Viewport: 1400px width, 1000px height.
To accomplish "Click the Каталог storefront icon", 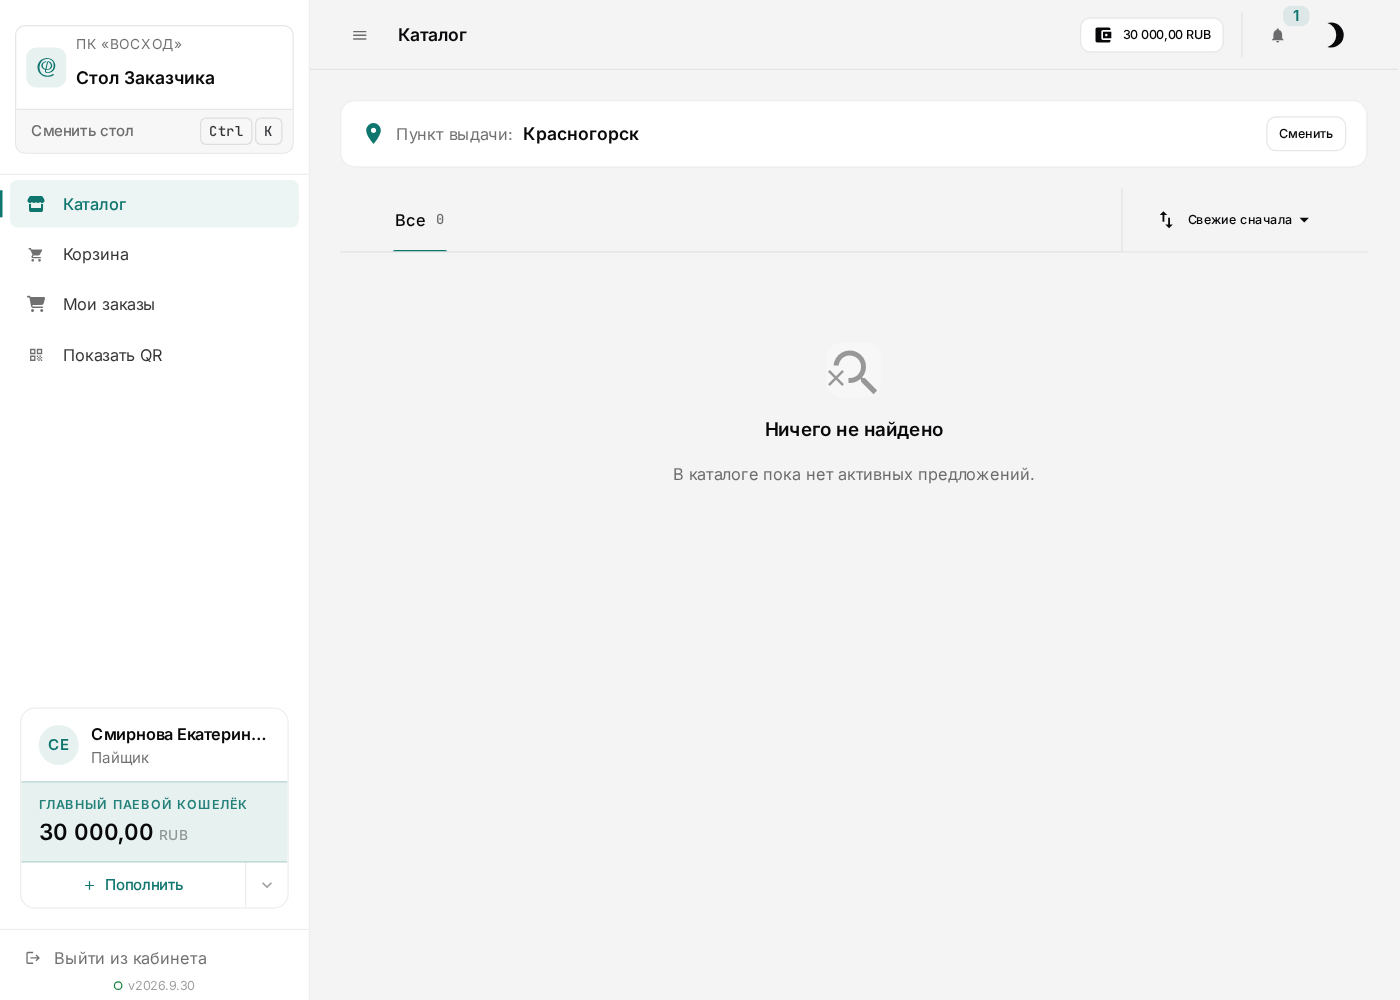I will [36, 204].
